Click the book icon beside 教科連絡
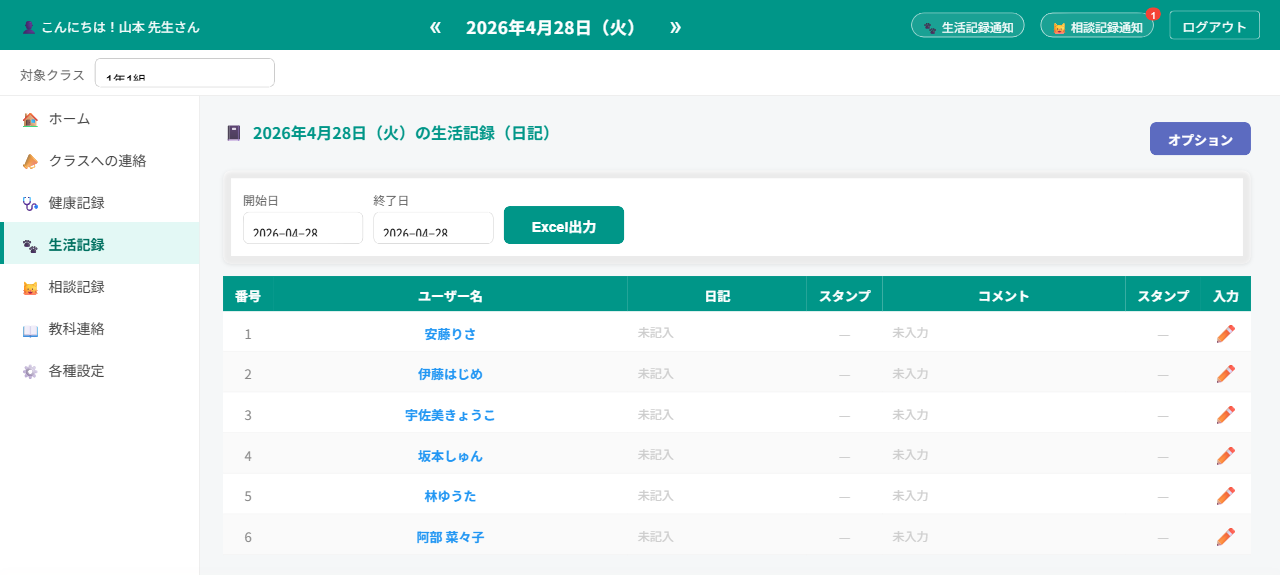1280x575 pixels. click(30, 329)
